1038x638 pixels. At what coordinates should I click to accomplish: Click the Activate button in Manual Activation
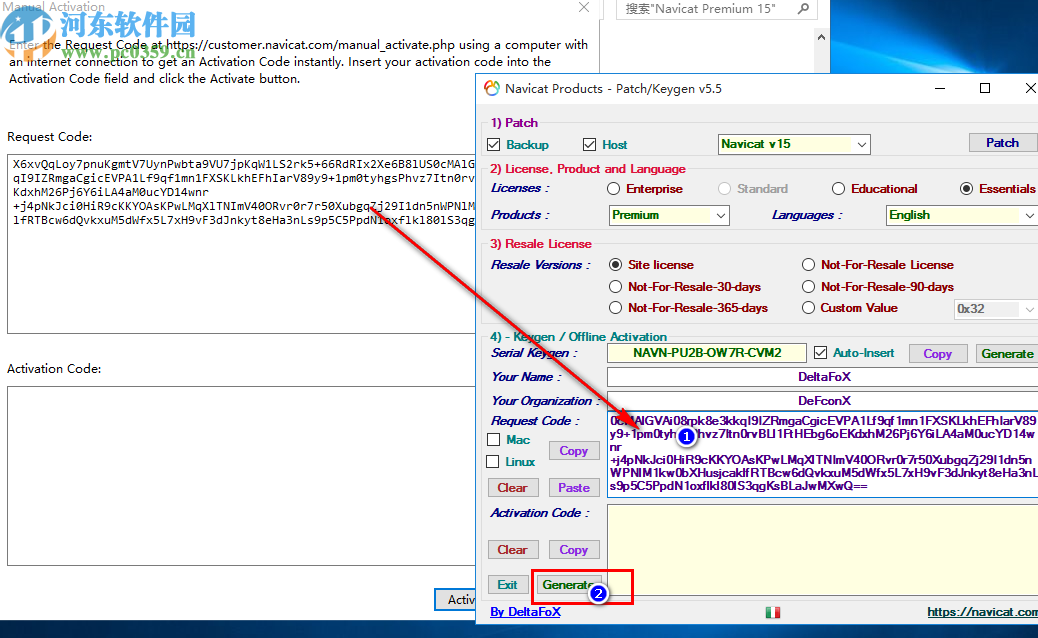point(455,600)
